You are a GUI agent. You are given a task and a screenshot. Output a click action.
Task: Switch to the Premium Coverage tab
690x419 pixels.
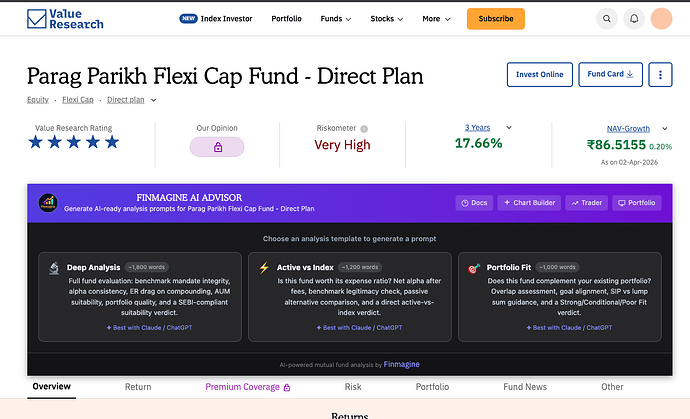pos(247,387)
